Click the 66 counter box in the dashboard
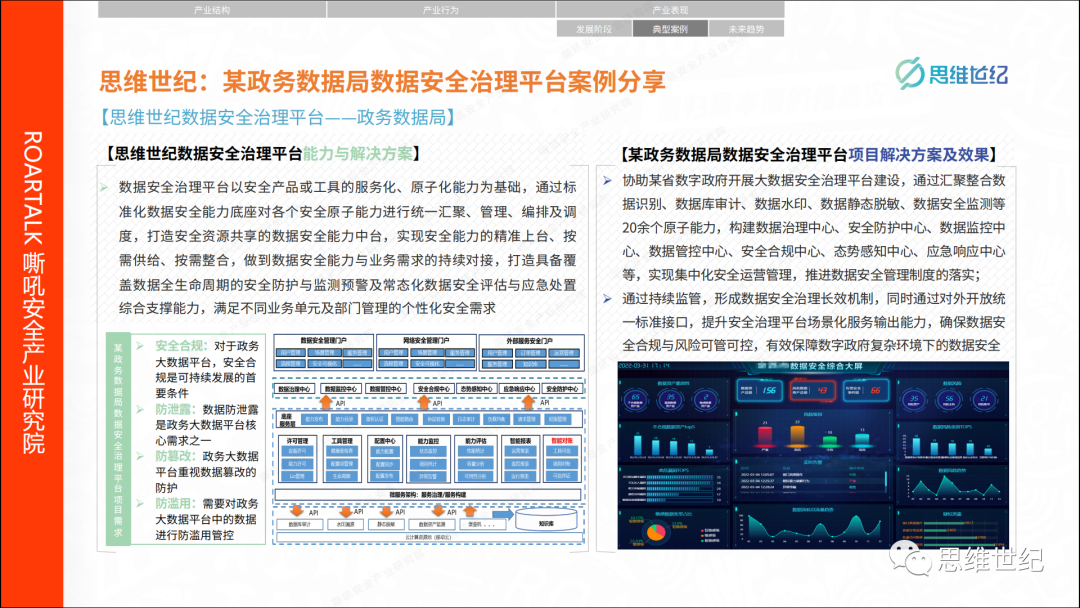 click(865, 390)
